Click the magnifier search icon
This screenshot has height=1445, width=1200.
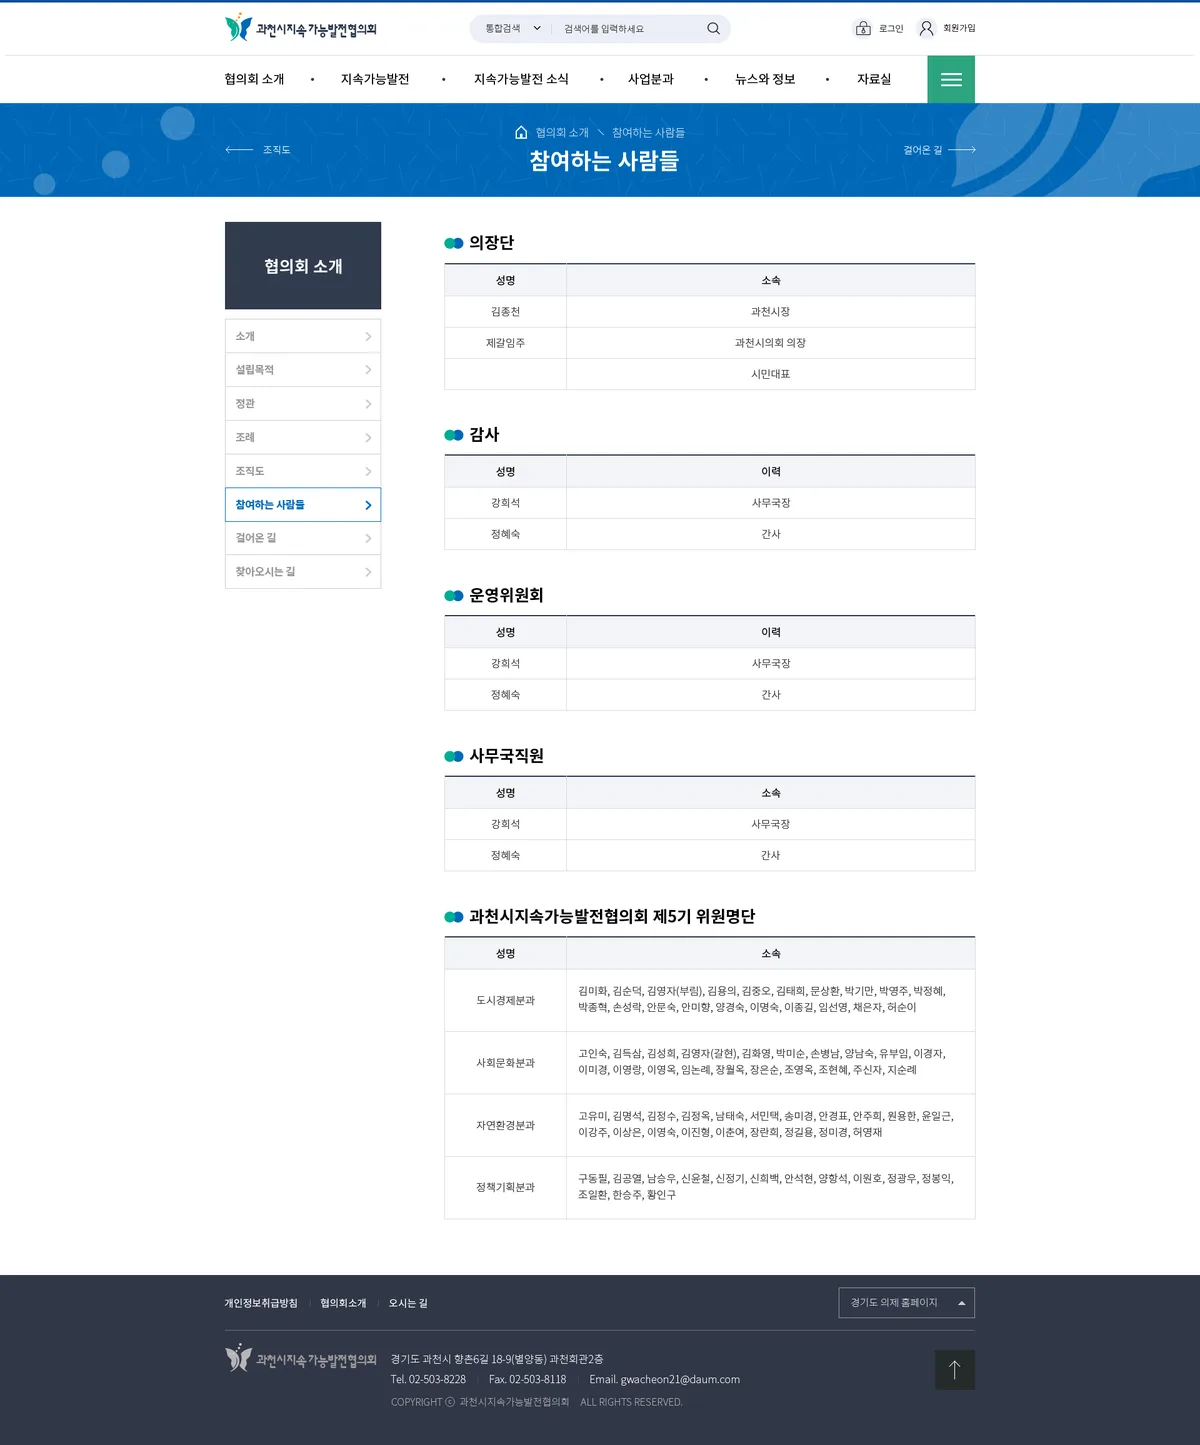(713, 28)
